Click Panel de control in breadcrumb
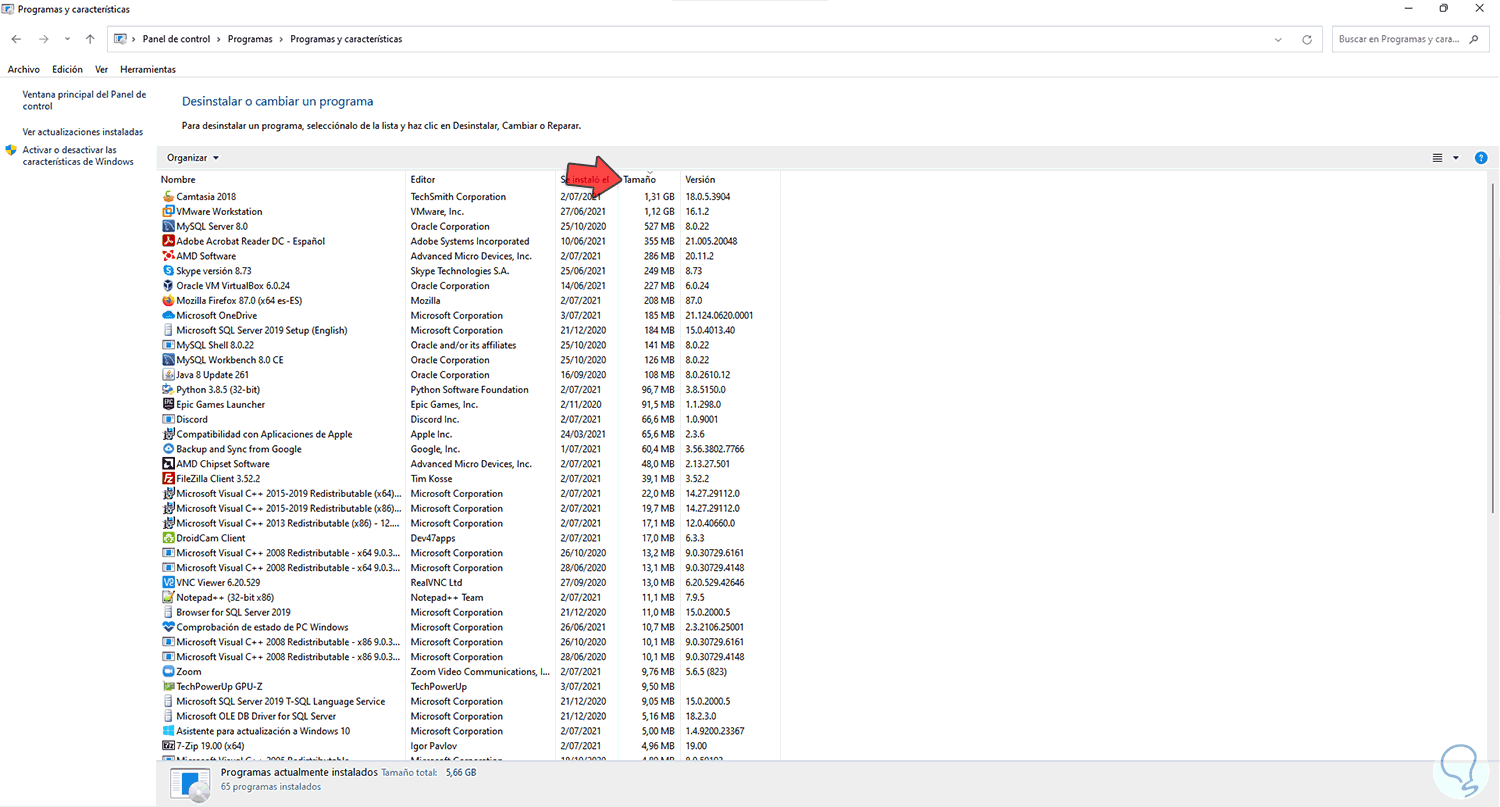This screenshot has width=1500, height=807. (176, 40)
